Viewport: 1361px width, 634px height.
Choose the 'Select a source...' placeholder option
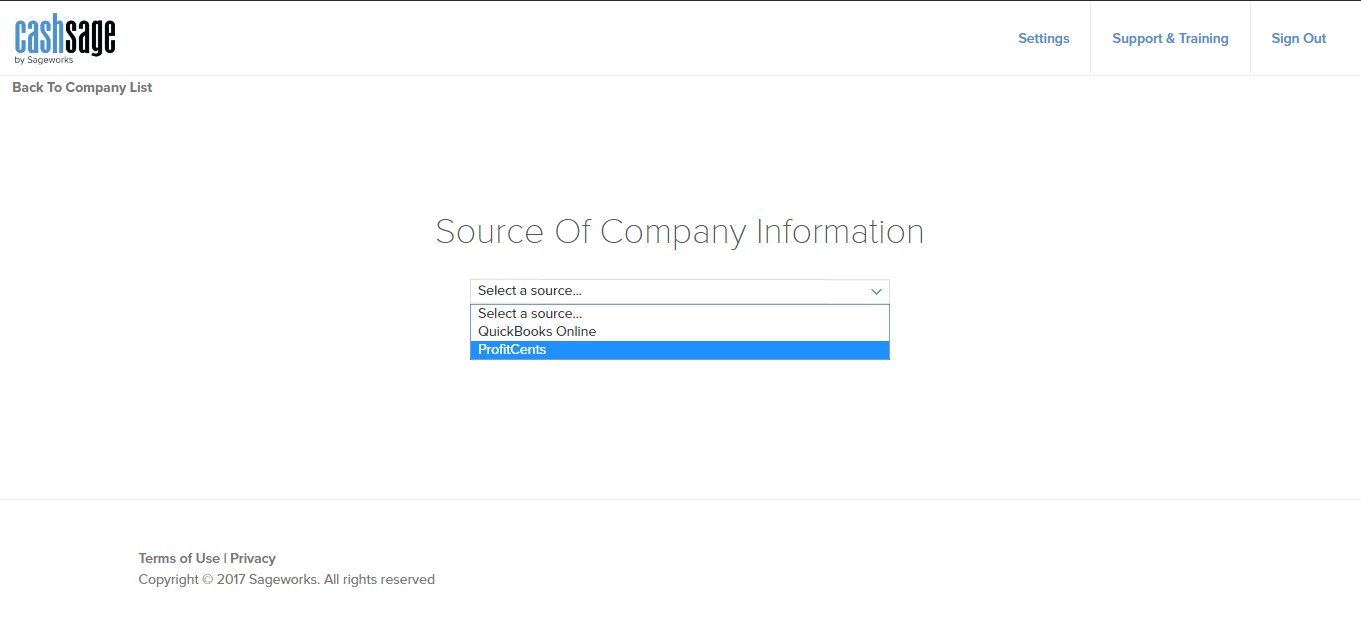click(x=680, y=314)
